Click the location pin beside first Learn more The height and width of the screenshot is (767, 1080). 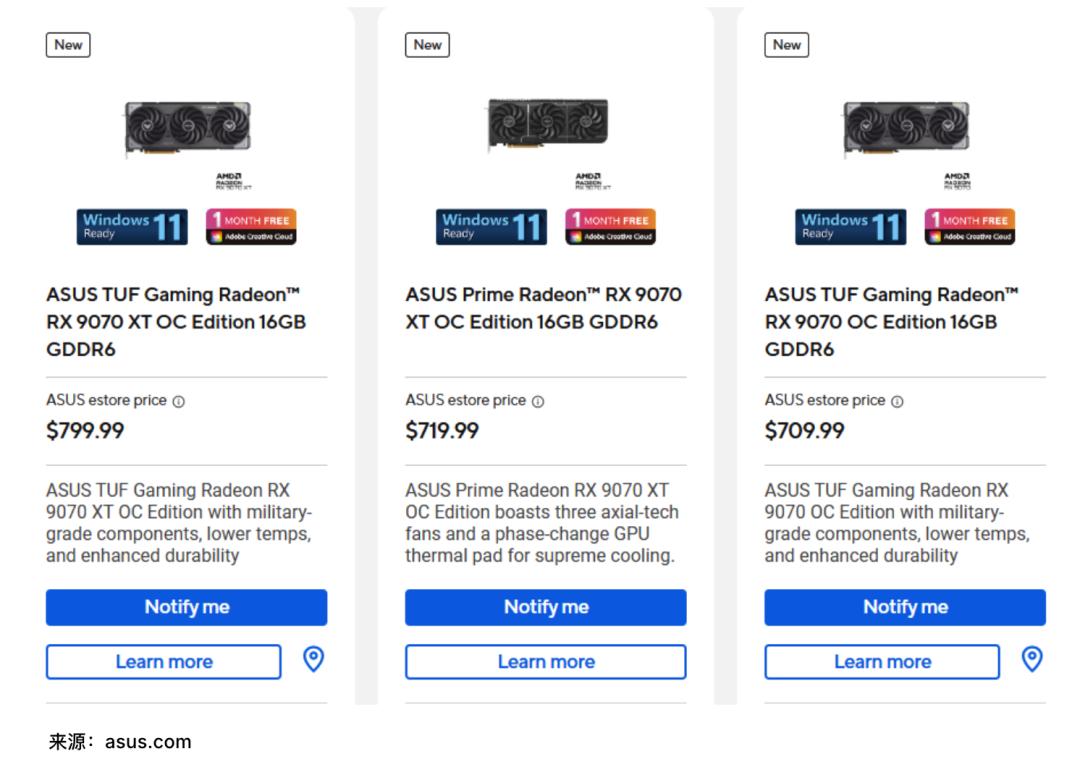(x=314, y=659)
